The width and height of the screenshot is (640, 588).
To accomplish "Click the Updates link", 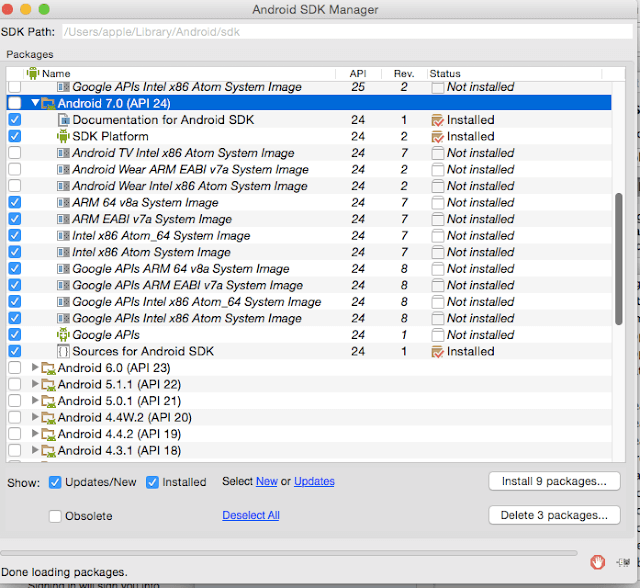I will (x=314, y=481).
